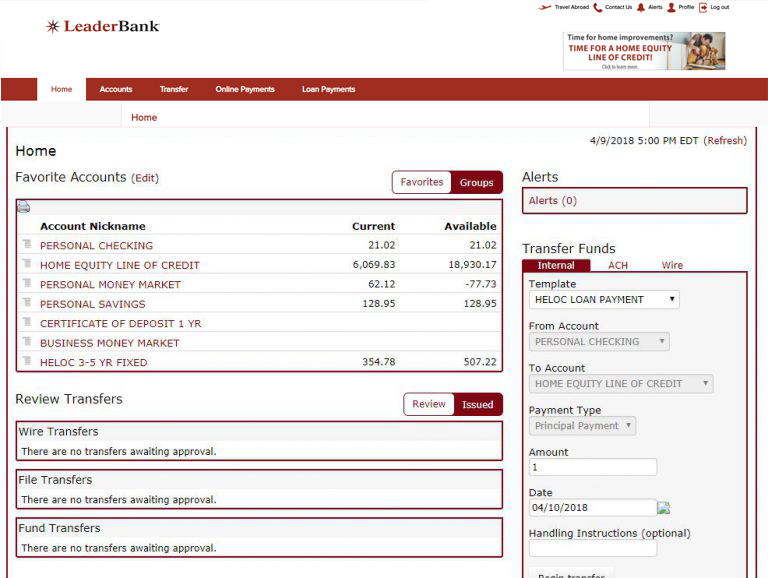Expand the Payment Type dropdown
The image size is (768, 578).
pyautogui.click(x=581, y=426)
